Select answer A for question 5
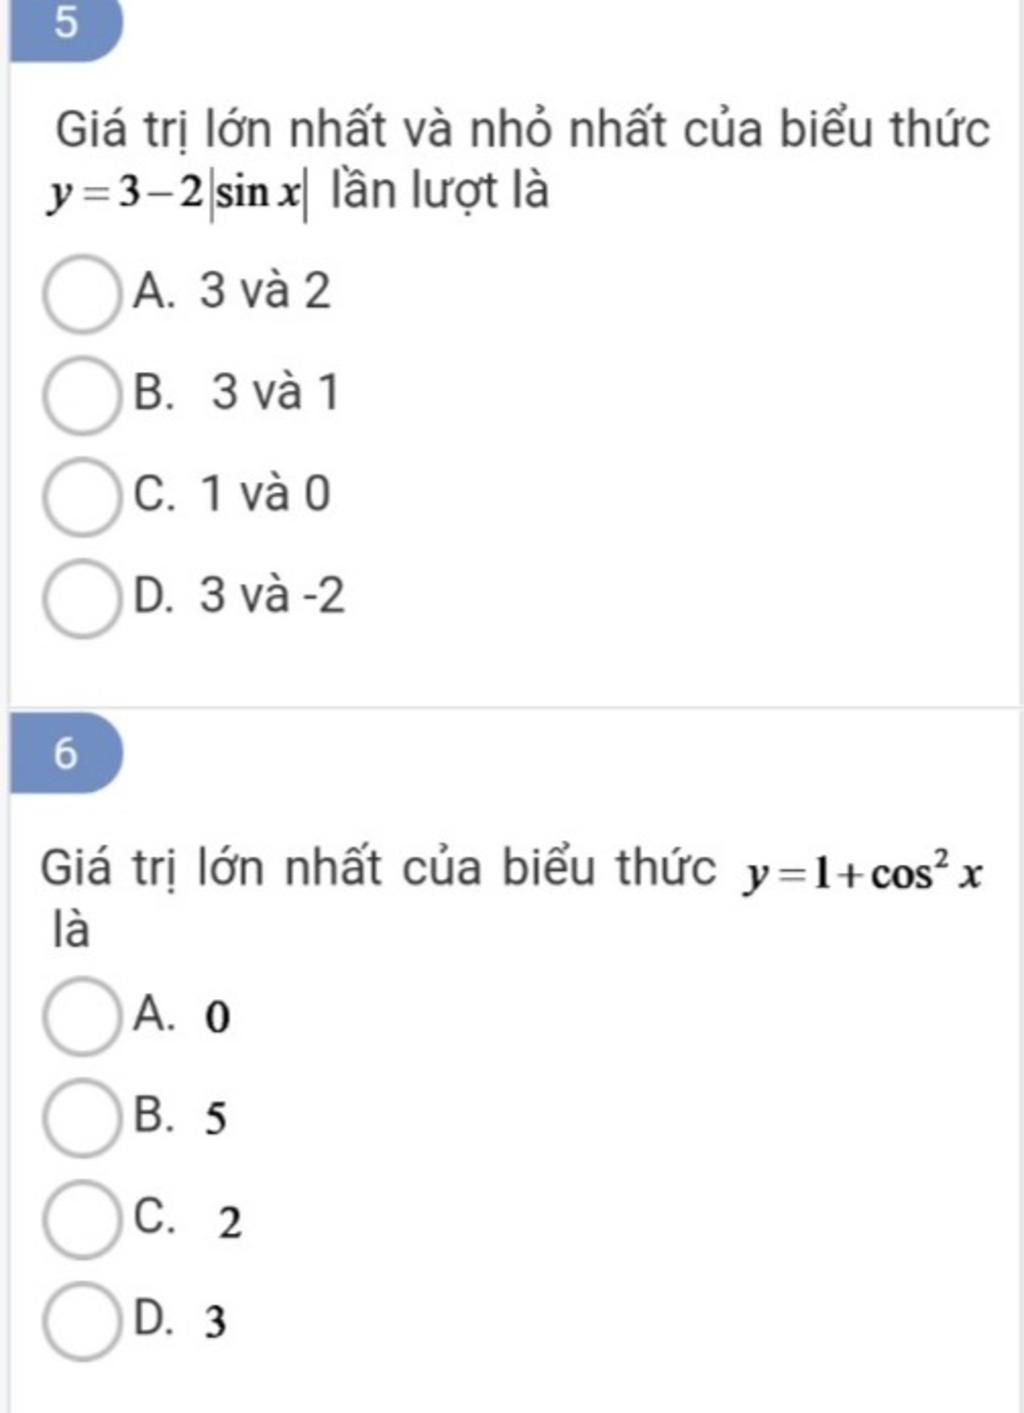1024x1413 pixels. (81, 294)
